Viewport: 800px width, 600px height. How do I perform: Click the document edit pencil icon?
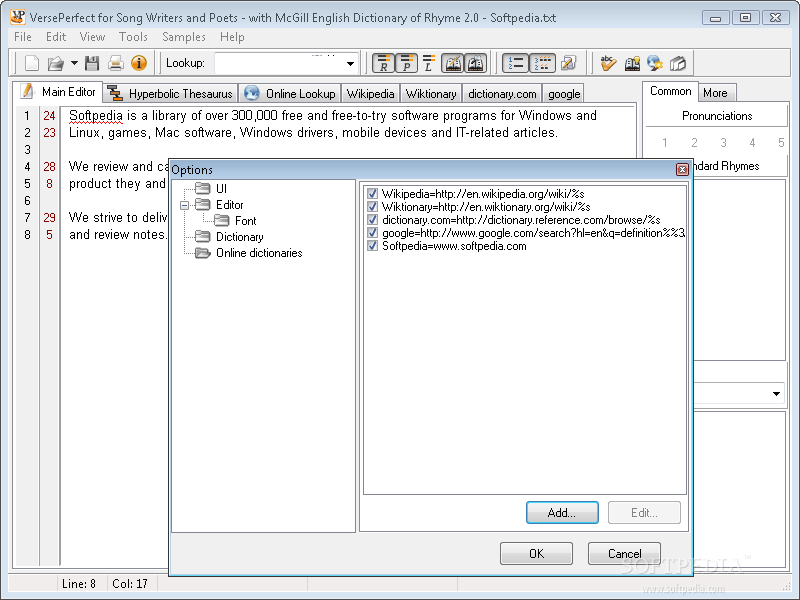[x=568, y=63]
